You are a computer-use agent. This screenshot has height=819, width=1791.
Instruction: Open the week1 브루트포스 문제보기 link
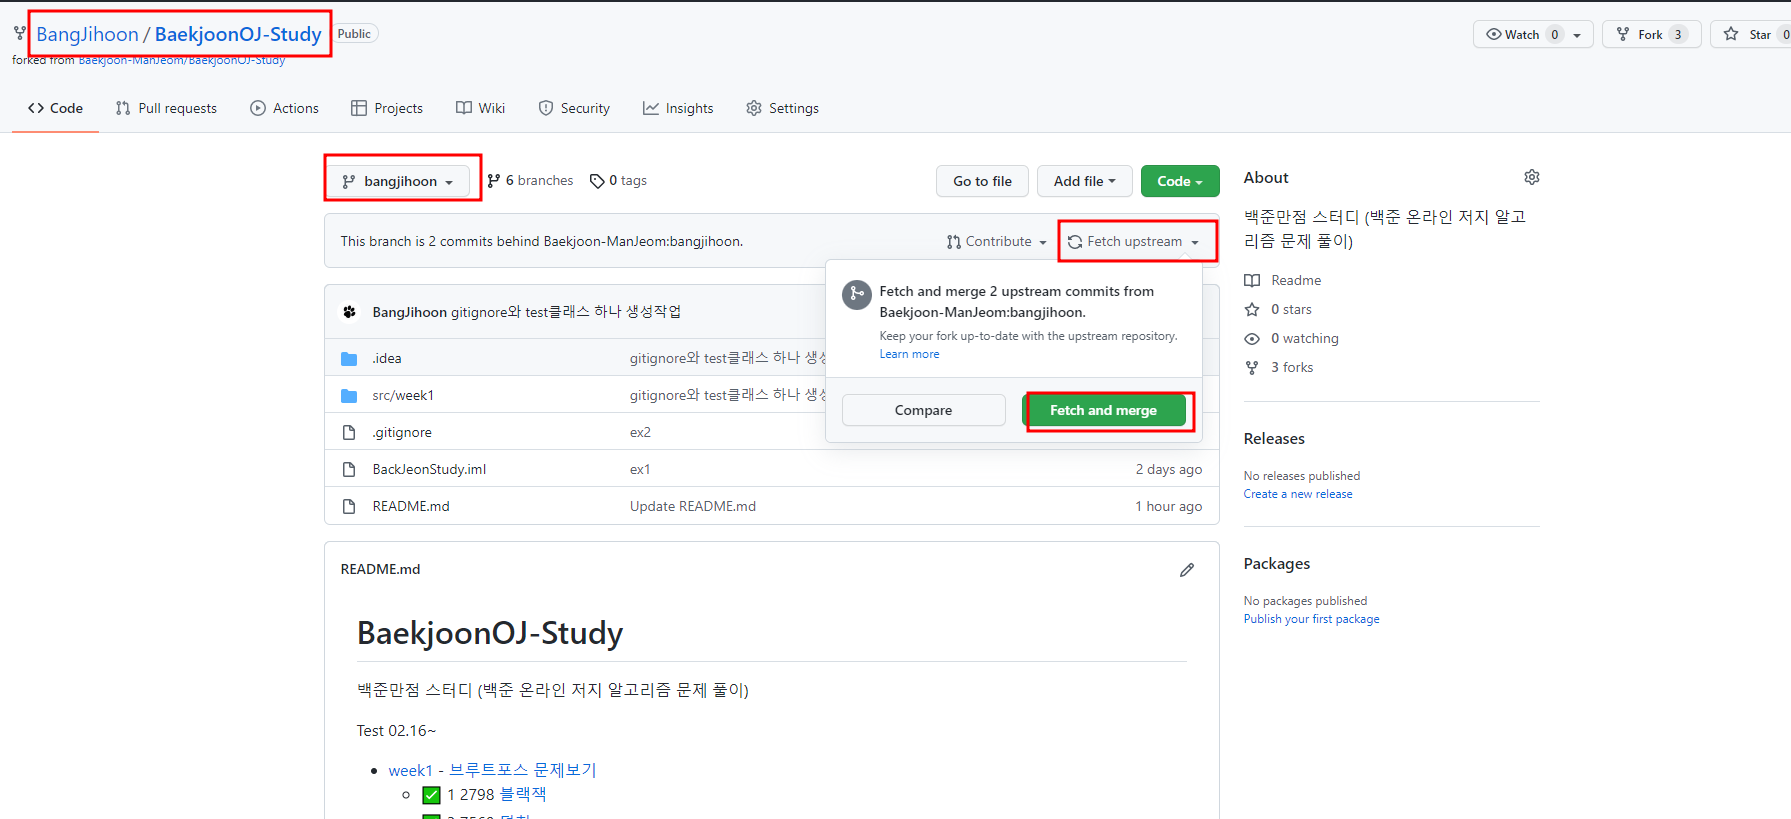[492, 770]
